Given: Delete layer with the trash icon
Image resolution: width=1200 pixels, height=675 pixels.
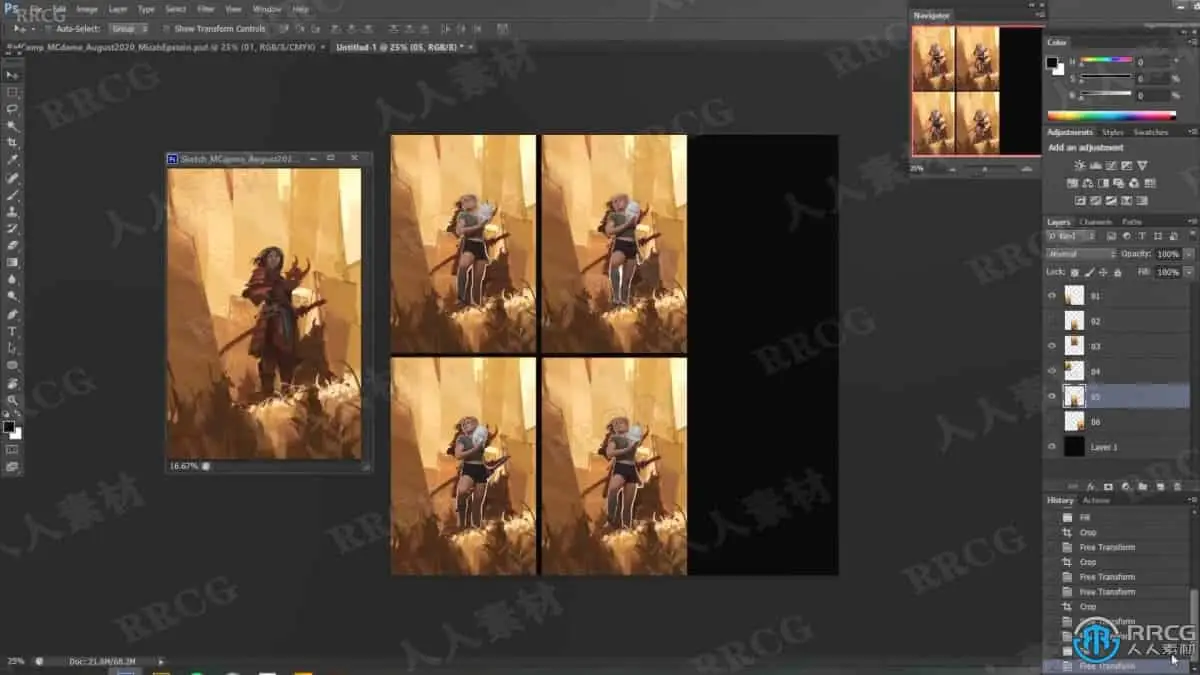Looking at the screenshot, I should point(1177,486).
